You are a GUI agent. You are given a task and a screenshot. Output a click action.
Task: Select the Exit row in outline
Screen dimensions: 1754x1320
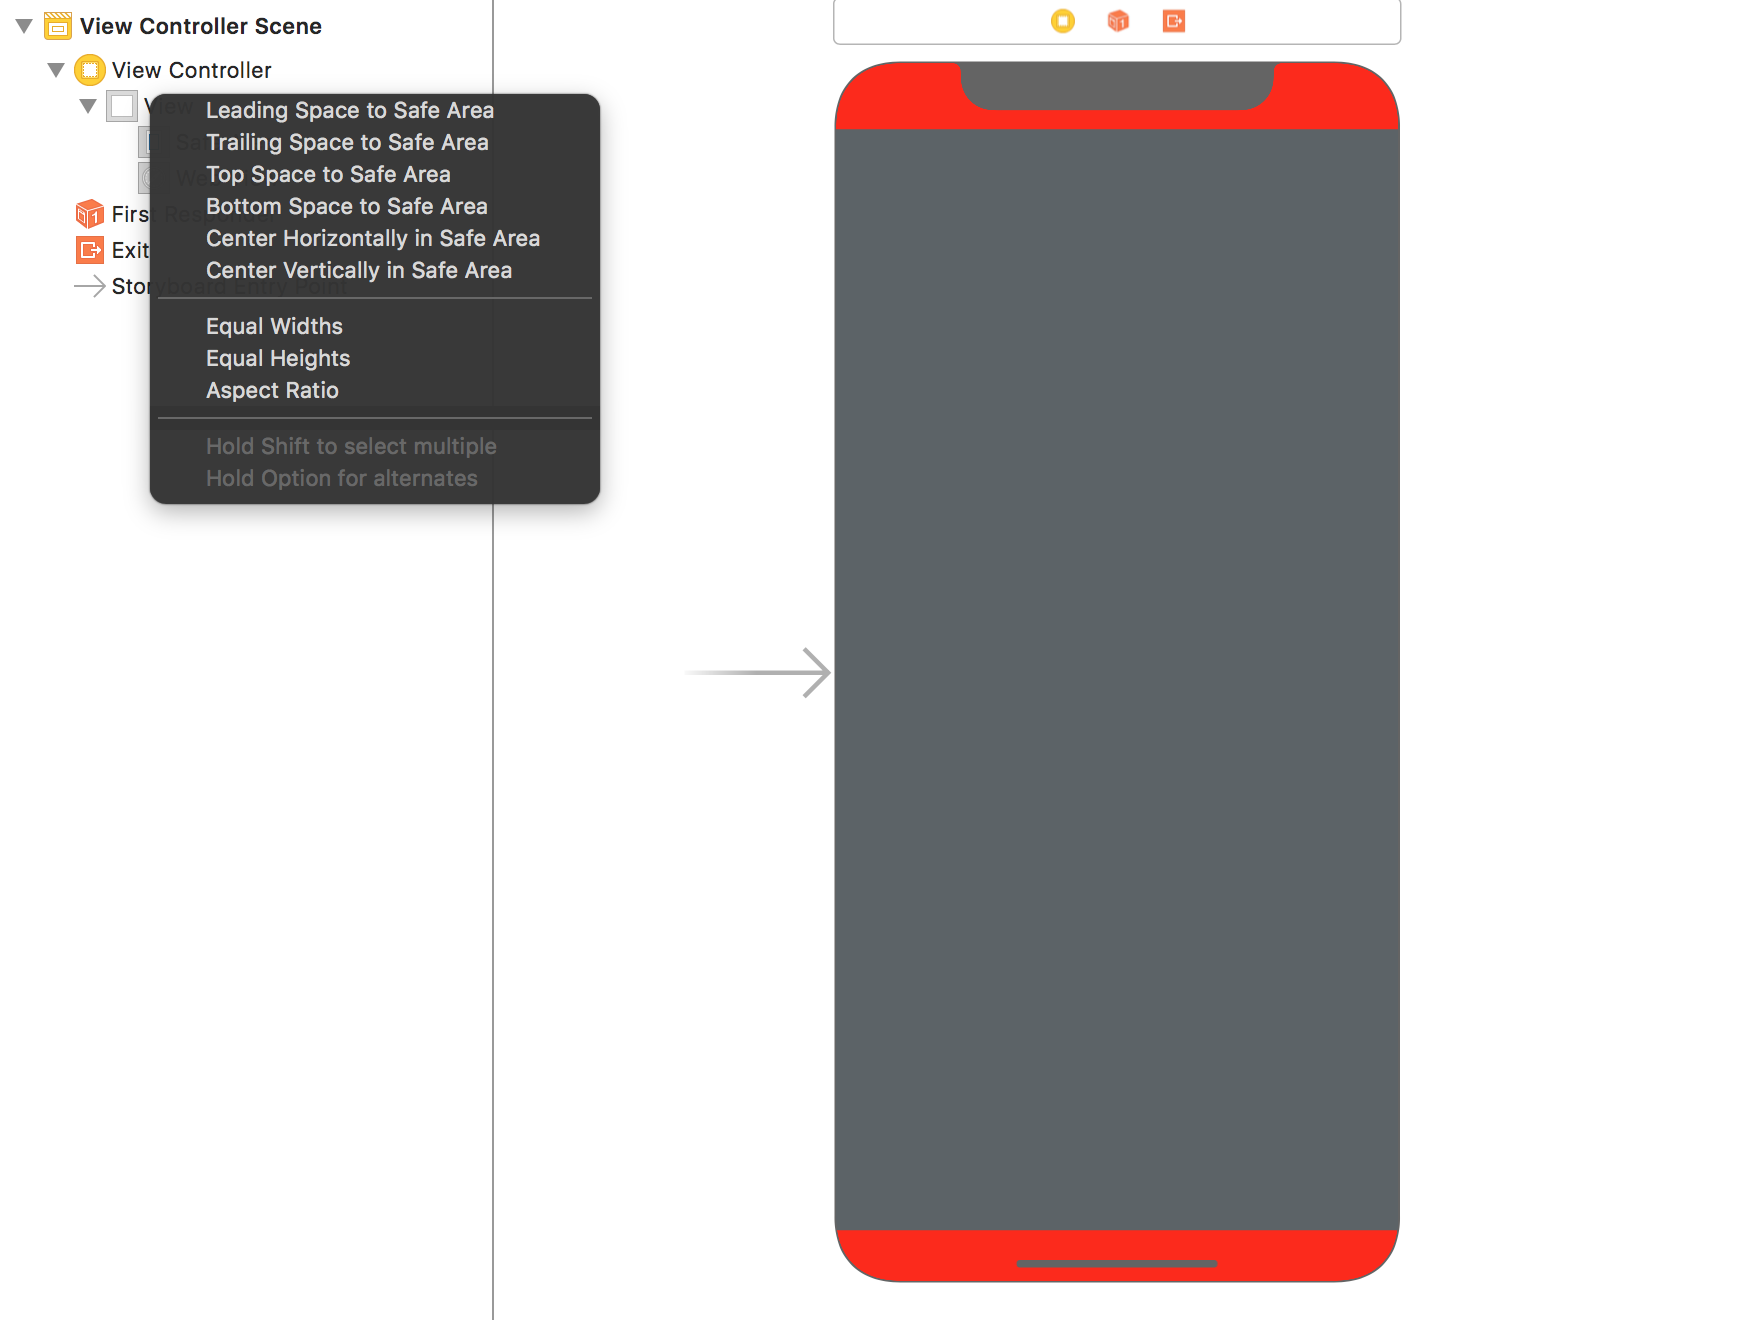coord(130,250)
